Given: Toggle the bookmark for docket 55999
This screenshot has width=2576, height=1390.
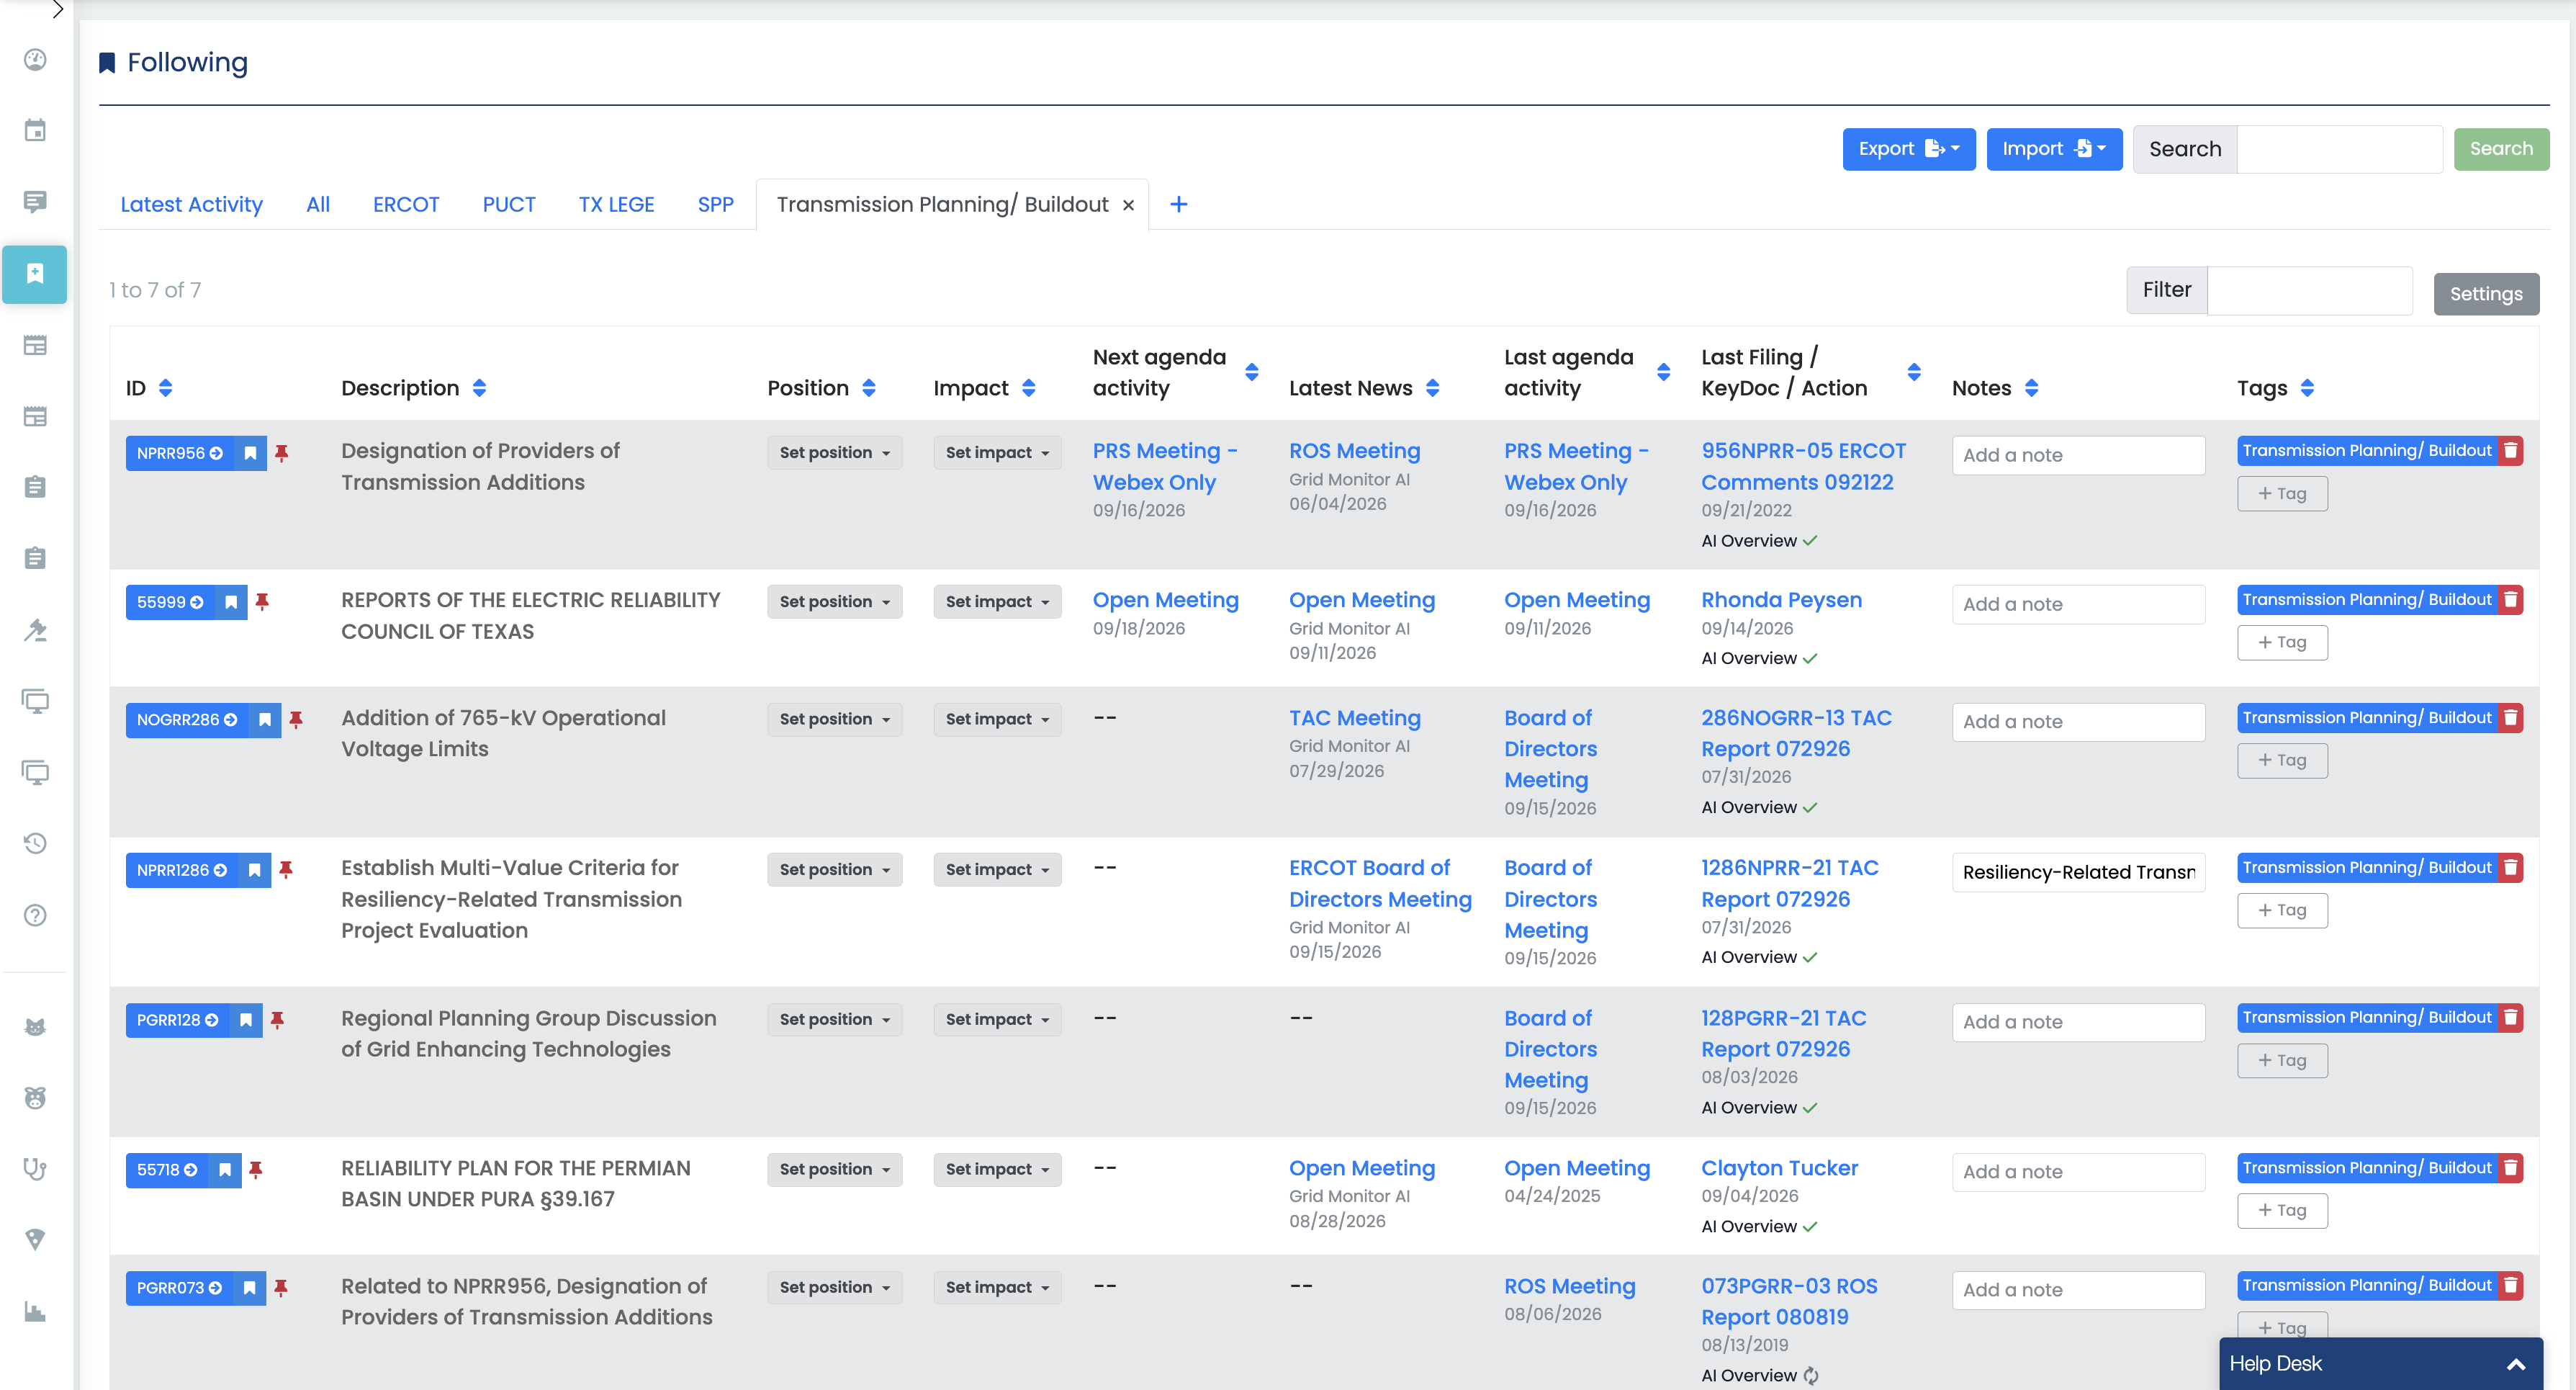Looking at the screenshot, I should click(231, 602).
